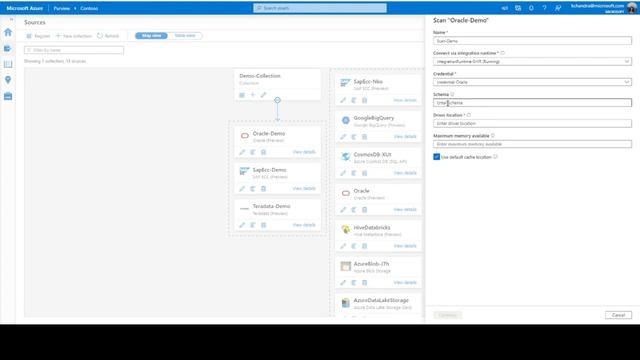Image resolution: width=640 pixels, height=360 pixels.
Task: Open the user account avatar
Action: [632, 8]
